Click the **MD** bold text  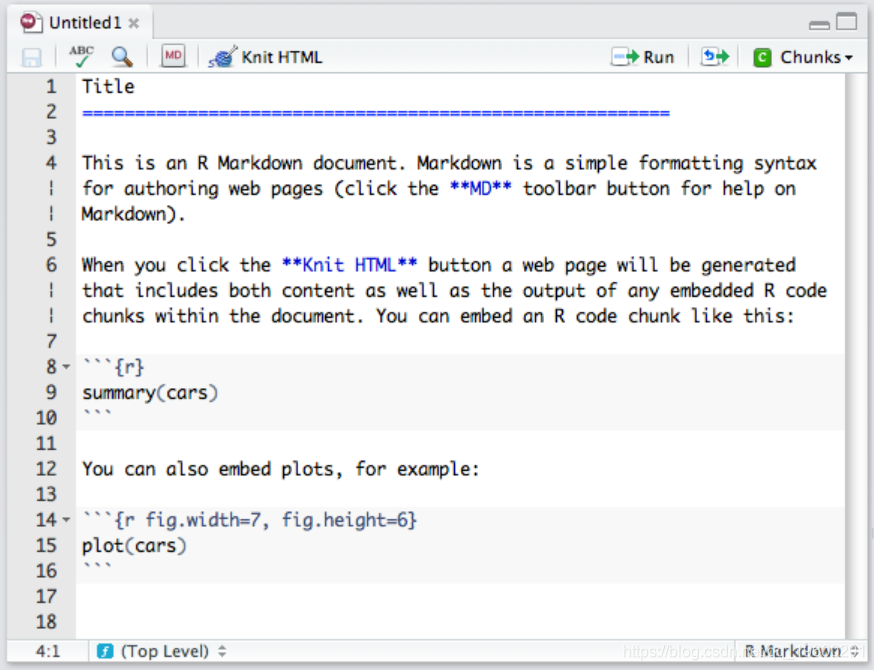pyautogui.click(x=480, y=188)
